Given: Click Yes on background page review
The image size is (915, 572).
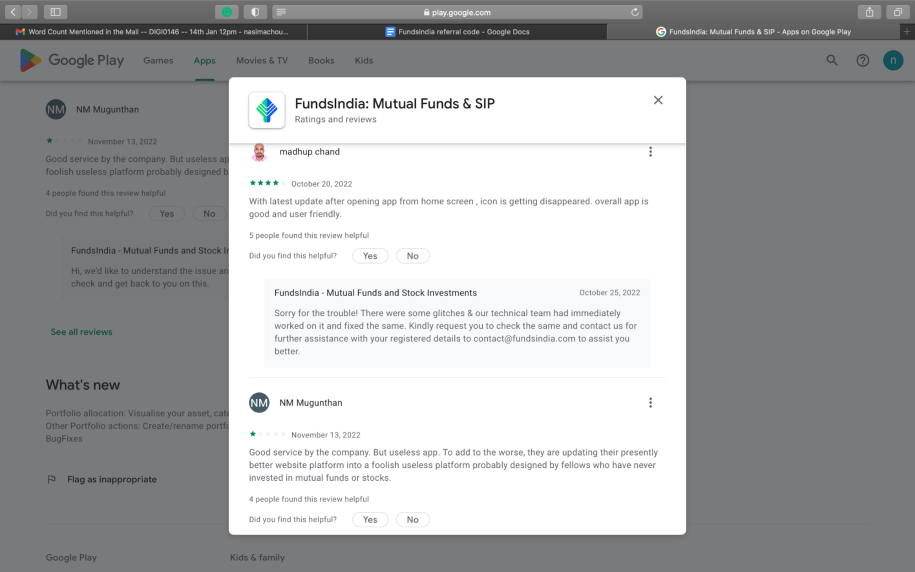Looking at the screenshot, I should pos(167,214).
